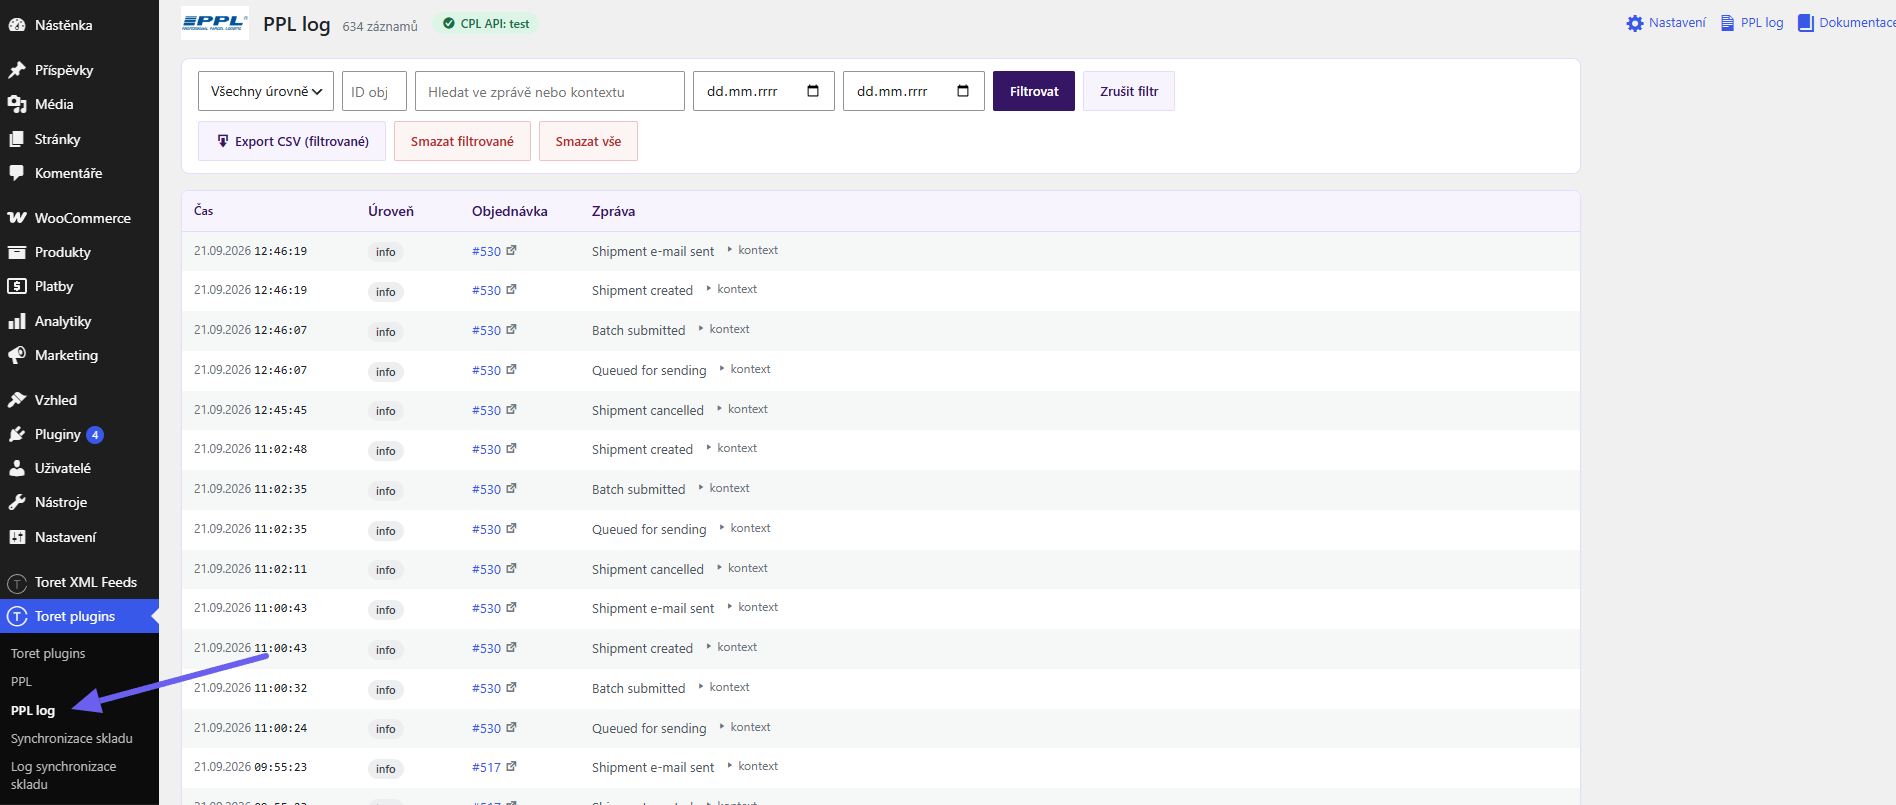This screenshot has width=1896, height=805.
Task: Click the Nástroje wrench icon
Action: tap(17, 502)
